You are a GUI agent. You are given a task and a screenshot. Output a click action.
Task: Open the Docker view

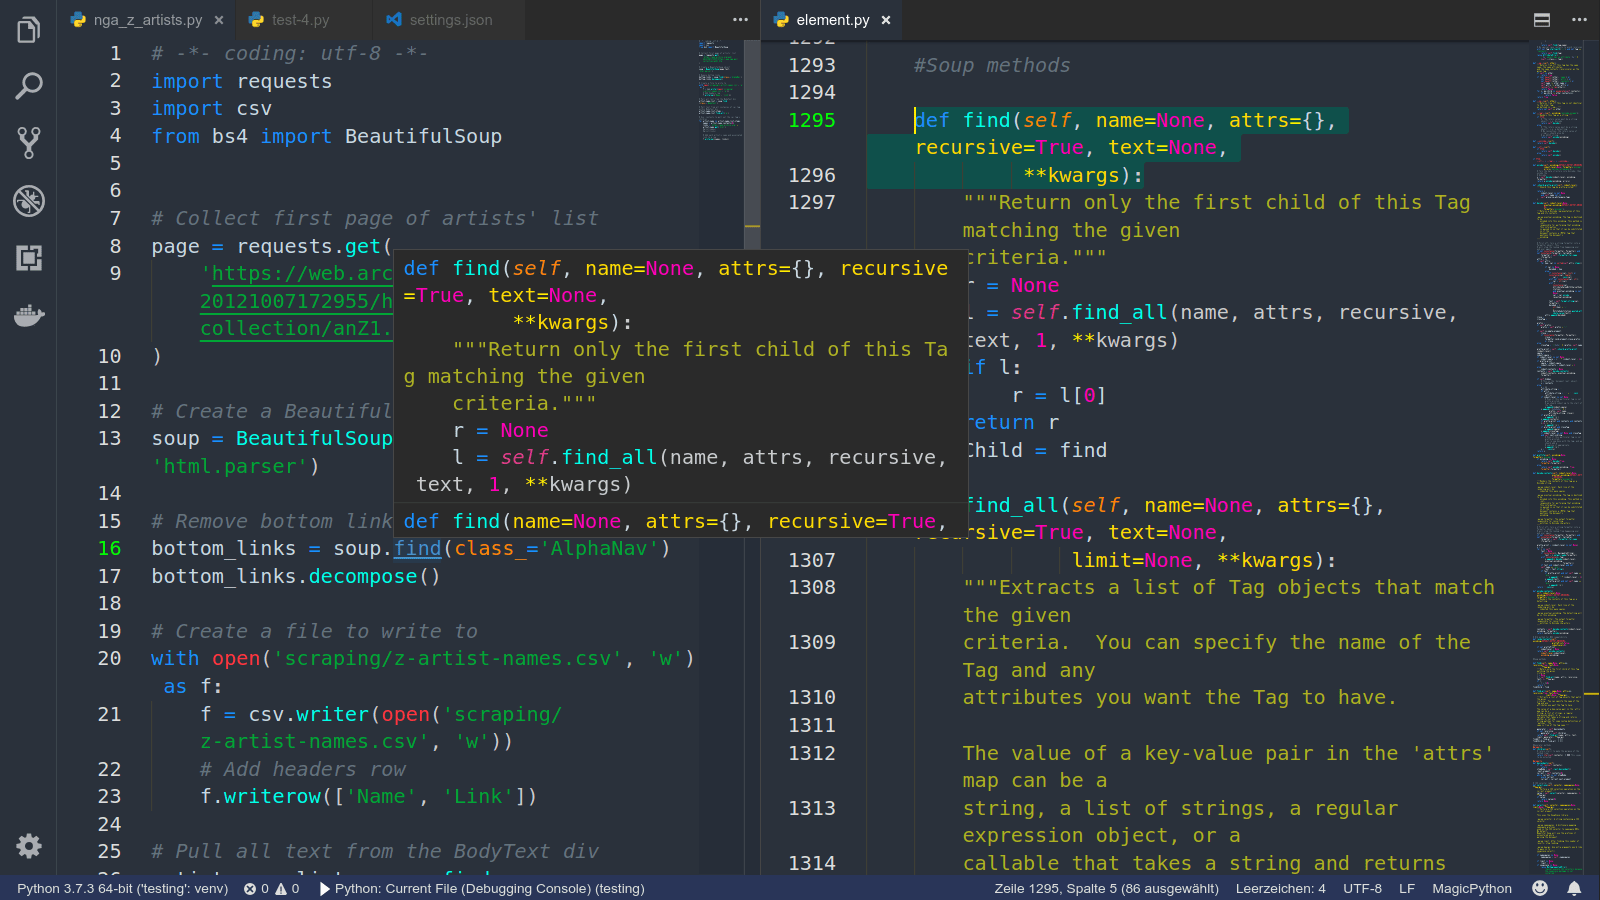[29, 316]
